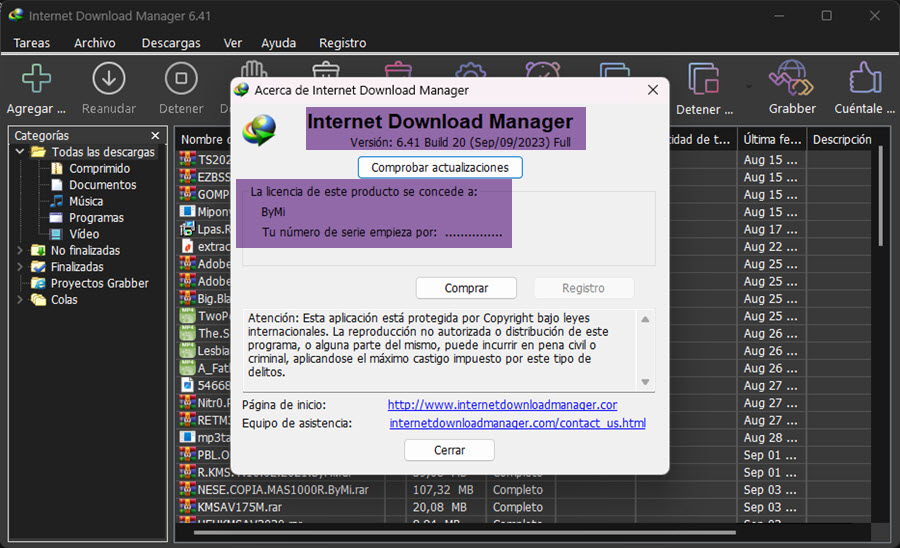This screenshot has height=548, width=900.
Task: Click the file icon of the extrac row
Action: click(187, 246)
